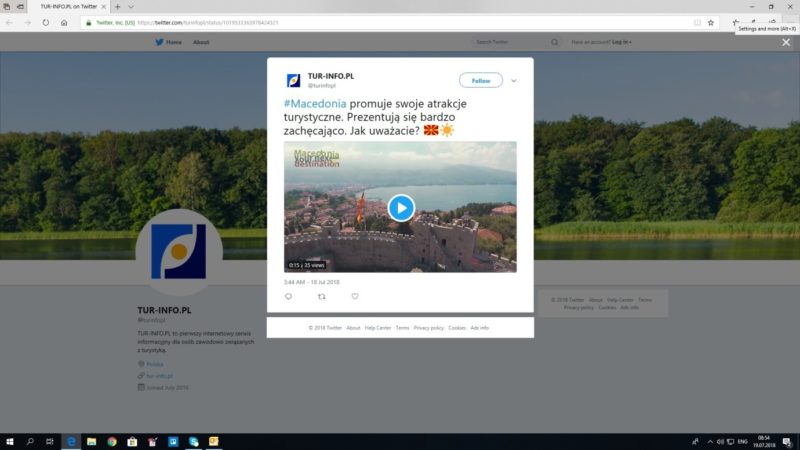Screen dimensions: 800x450
Task: Open Windows Start menu
Action: (10, 441)
